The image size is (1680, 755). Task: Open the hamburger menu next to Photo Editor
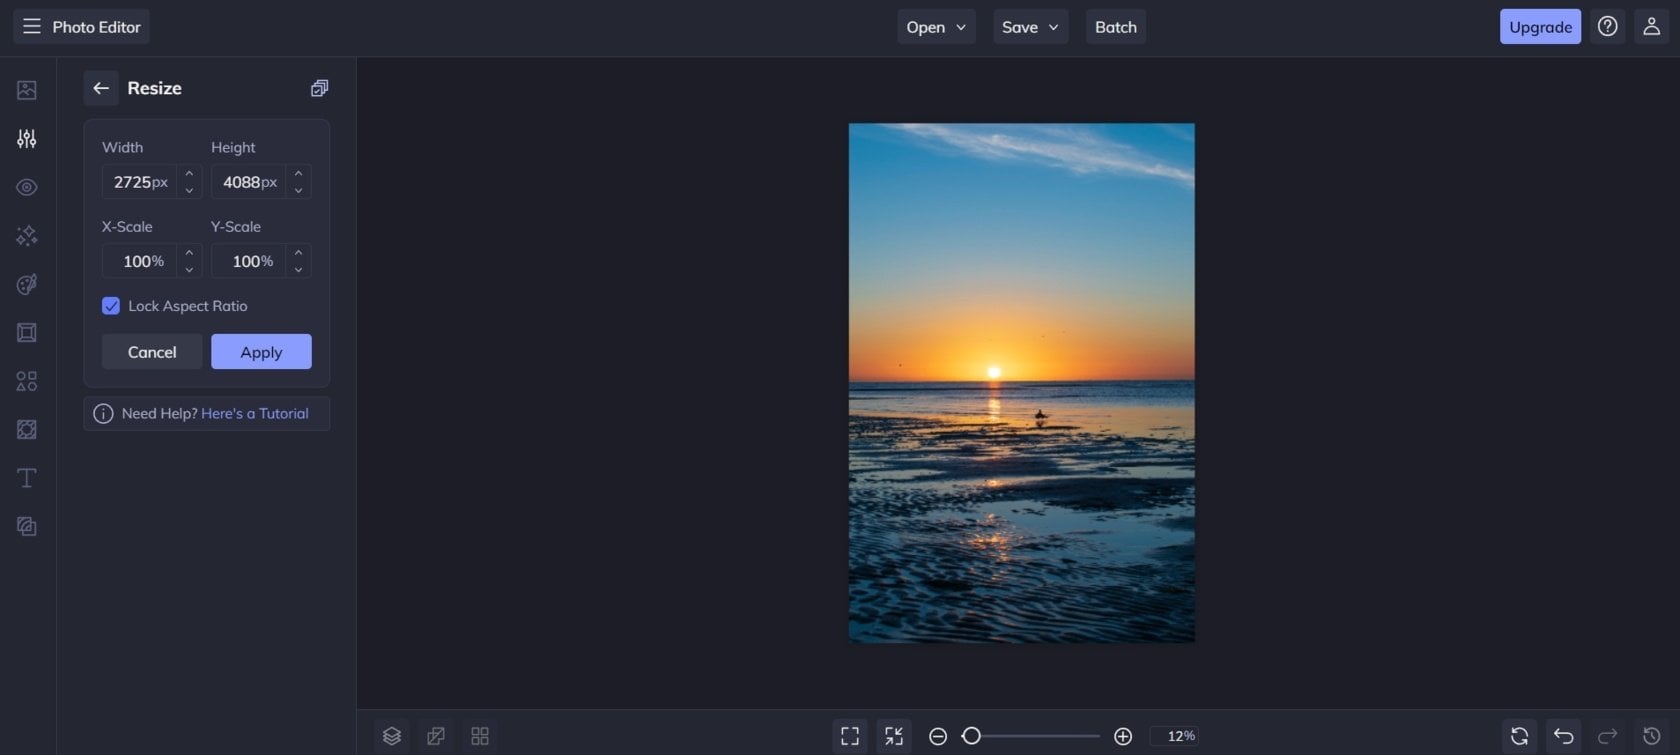(32, 26)
